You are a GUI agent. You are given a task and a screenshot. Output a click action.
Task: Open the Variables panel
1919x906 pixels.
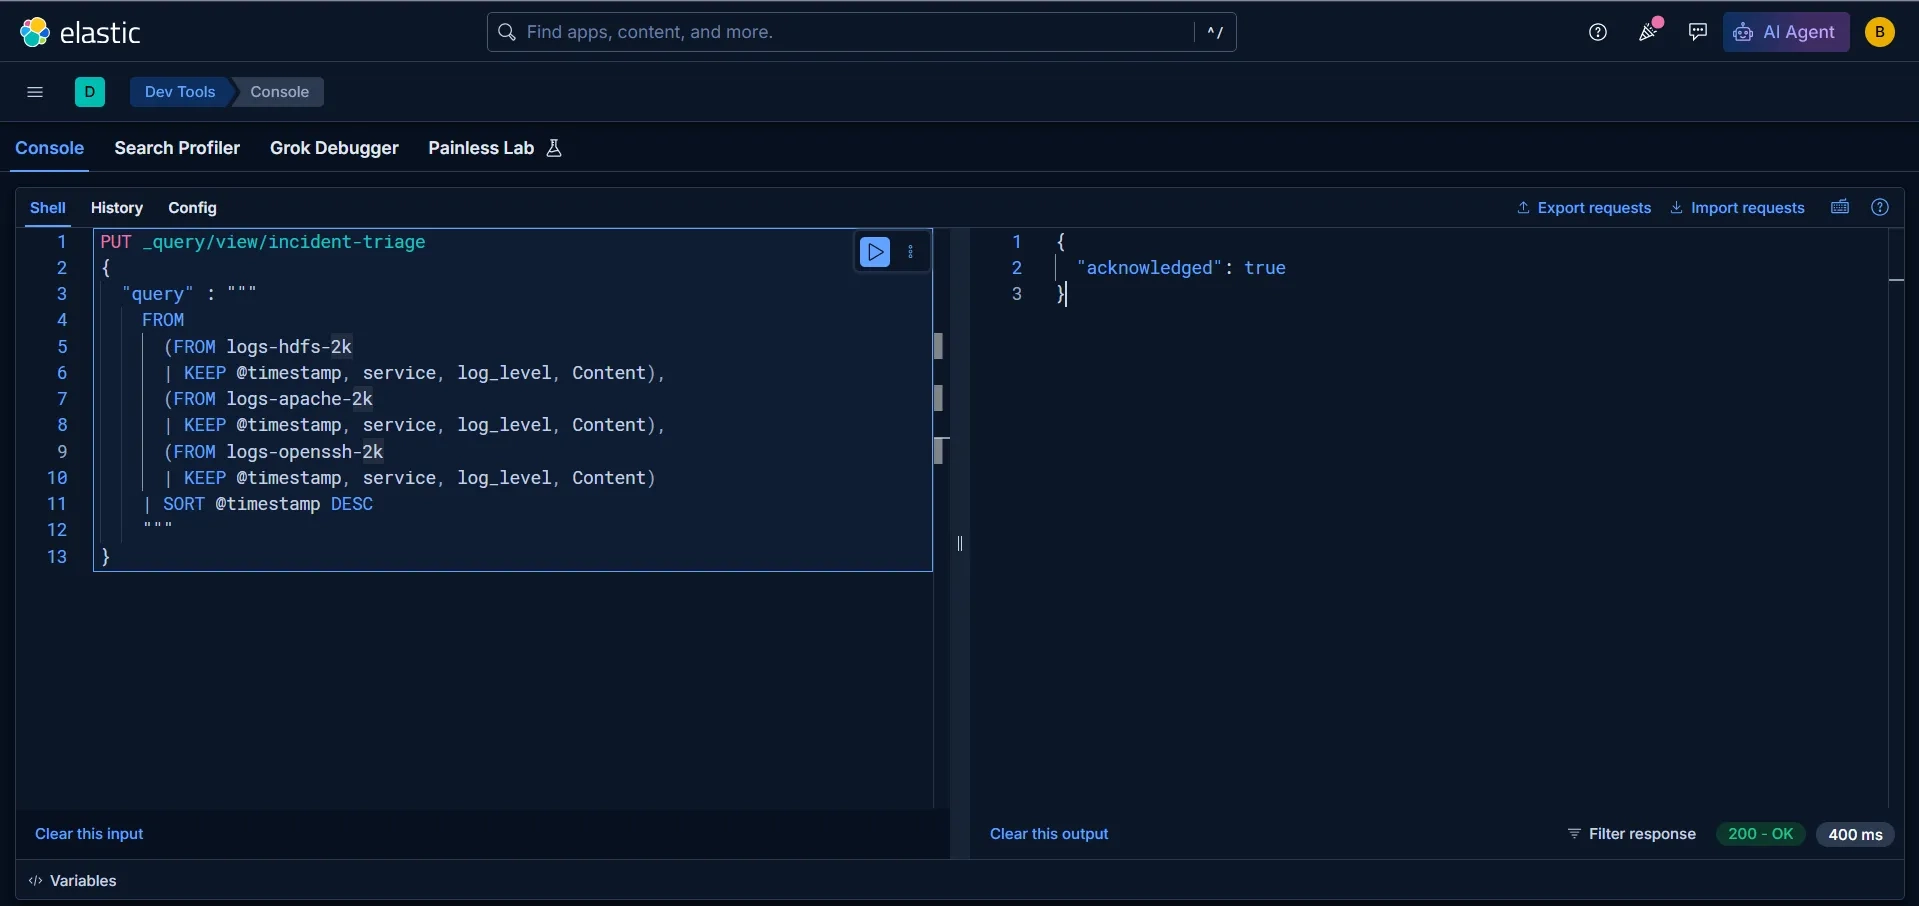click(73, 881)
